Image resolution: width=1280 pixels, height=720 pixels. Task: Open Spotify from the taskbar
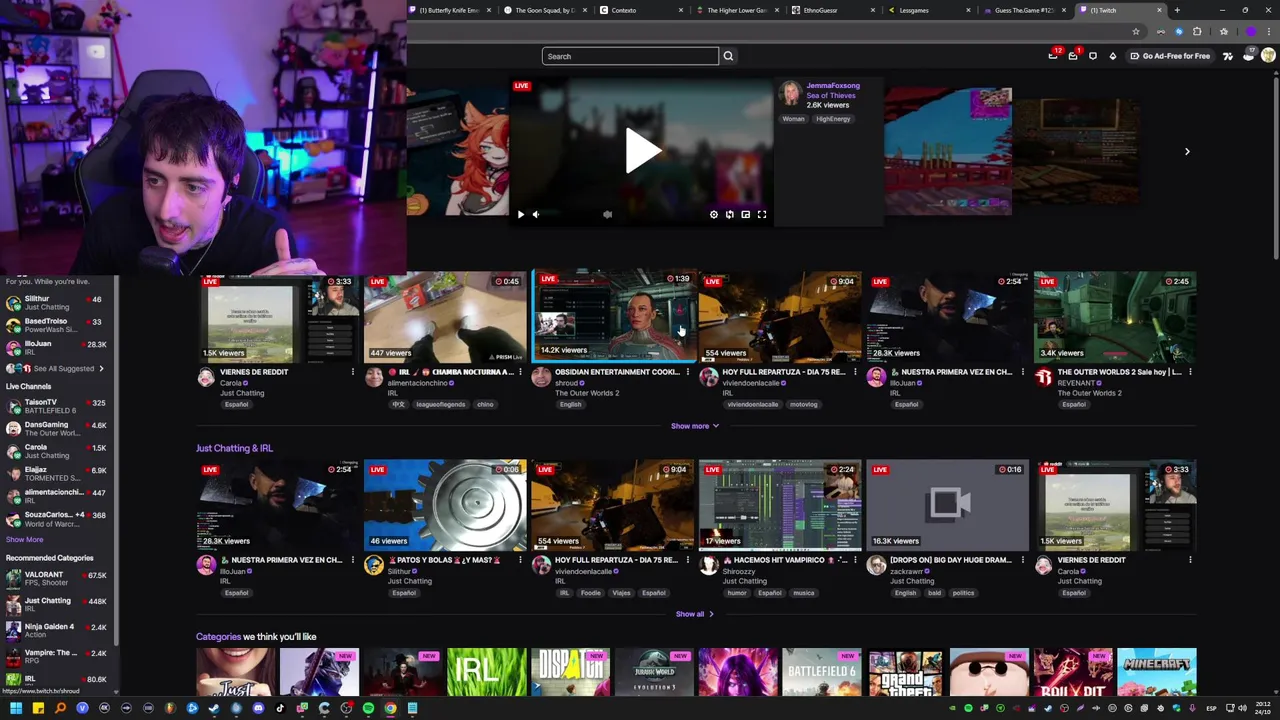368,708
